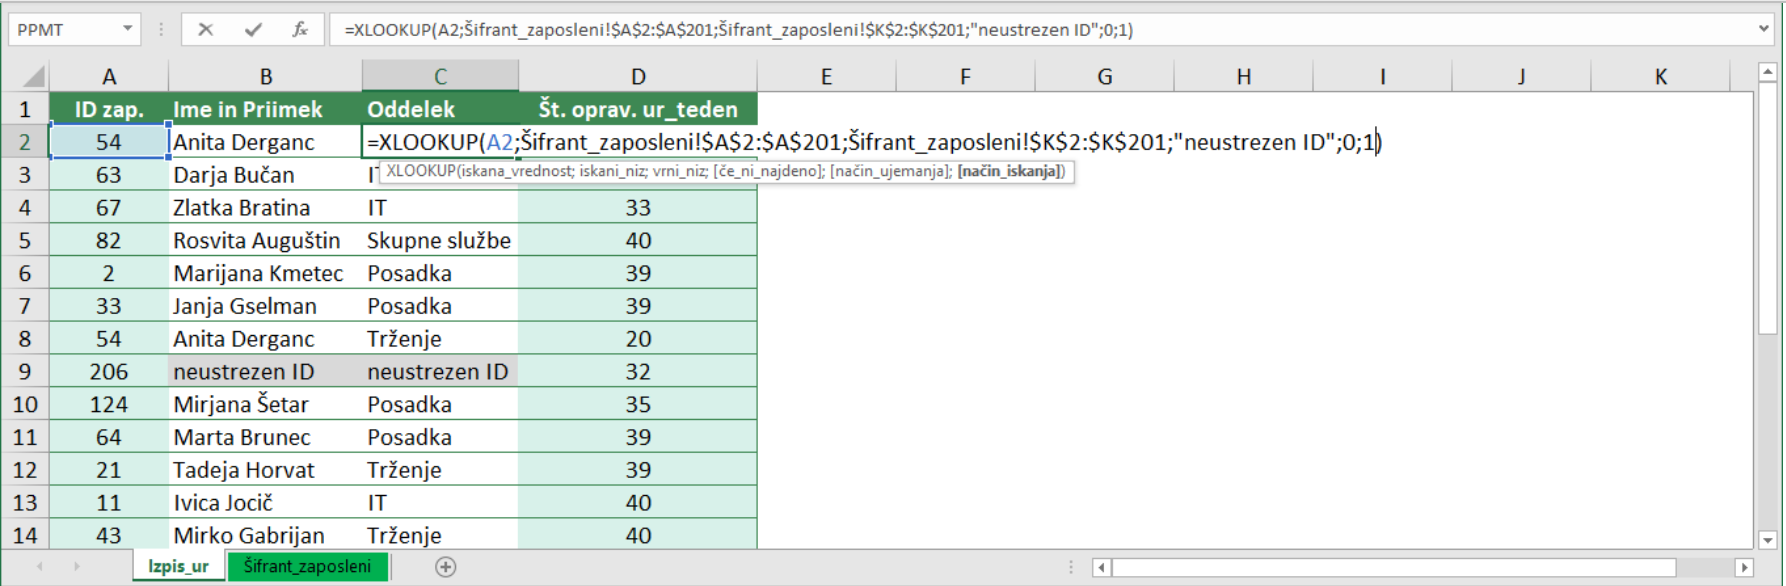Screen dimensions: 1786x586
Task: Click vertical scrollbar up arrow
Action: click(1768, 72)
